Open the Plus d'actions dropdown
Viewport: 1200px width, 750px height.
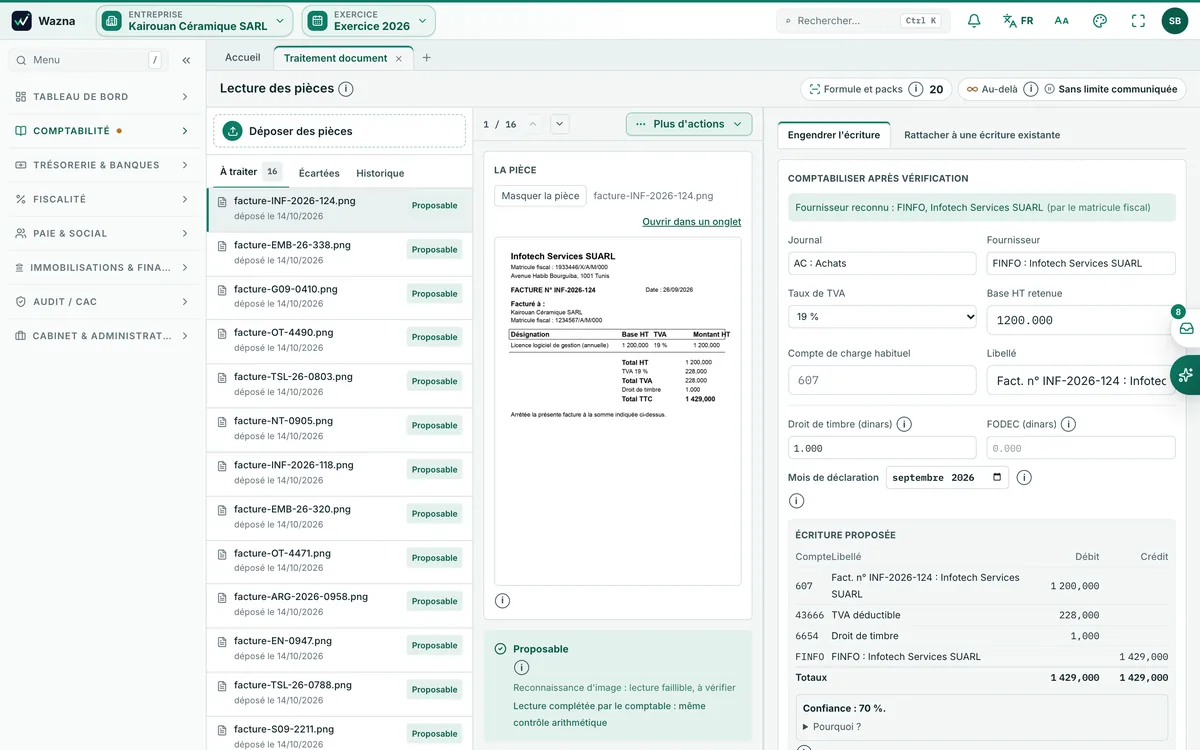coord(689,124)
